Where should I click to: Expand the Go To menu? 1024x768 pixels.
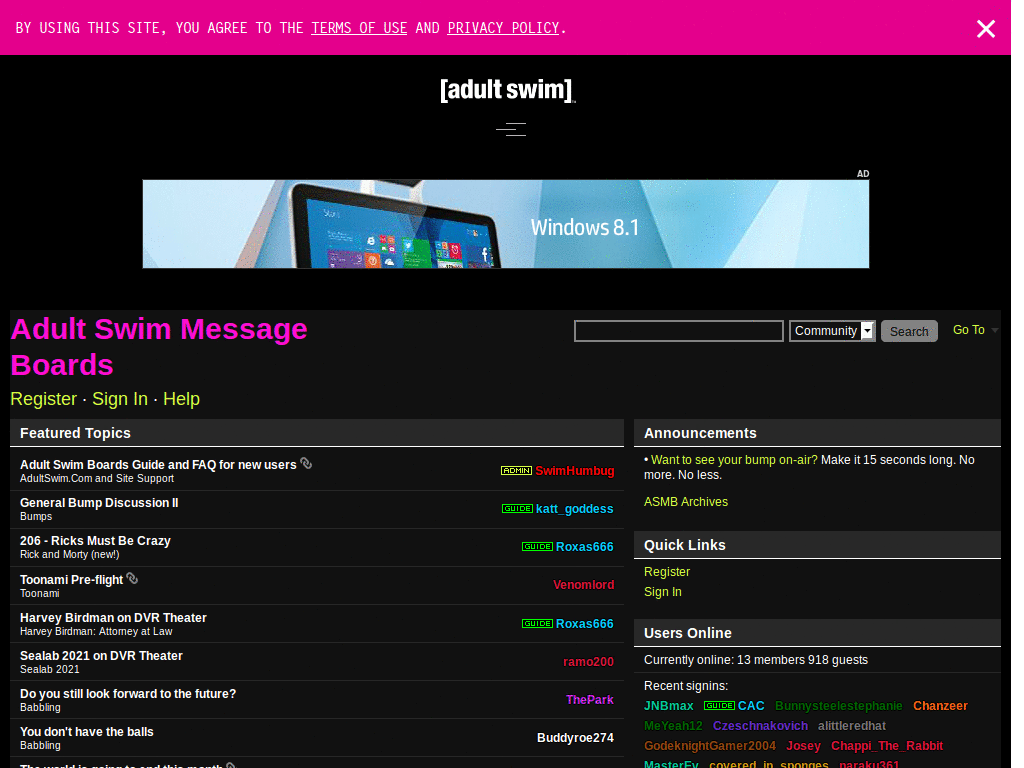(975, 330)
